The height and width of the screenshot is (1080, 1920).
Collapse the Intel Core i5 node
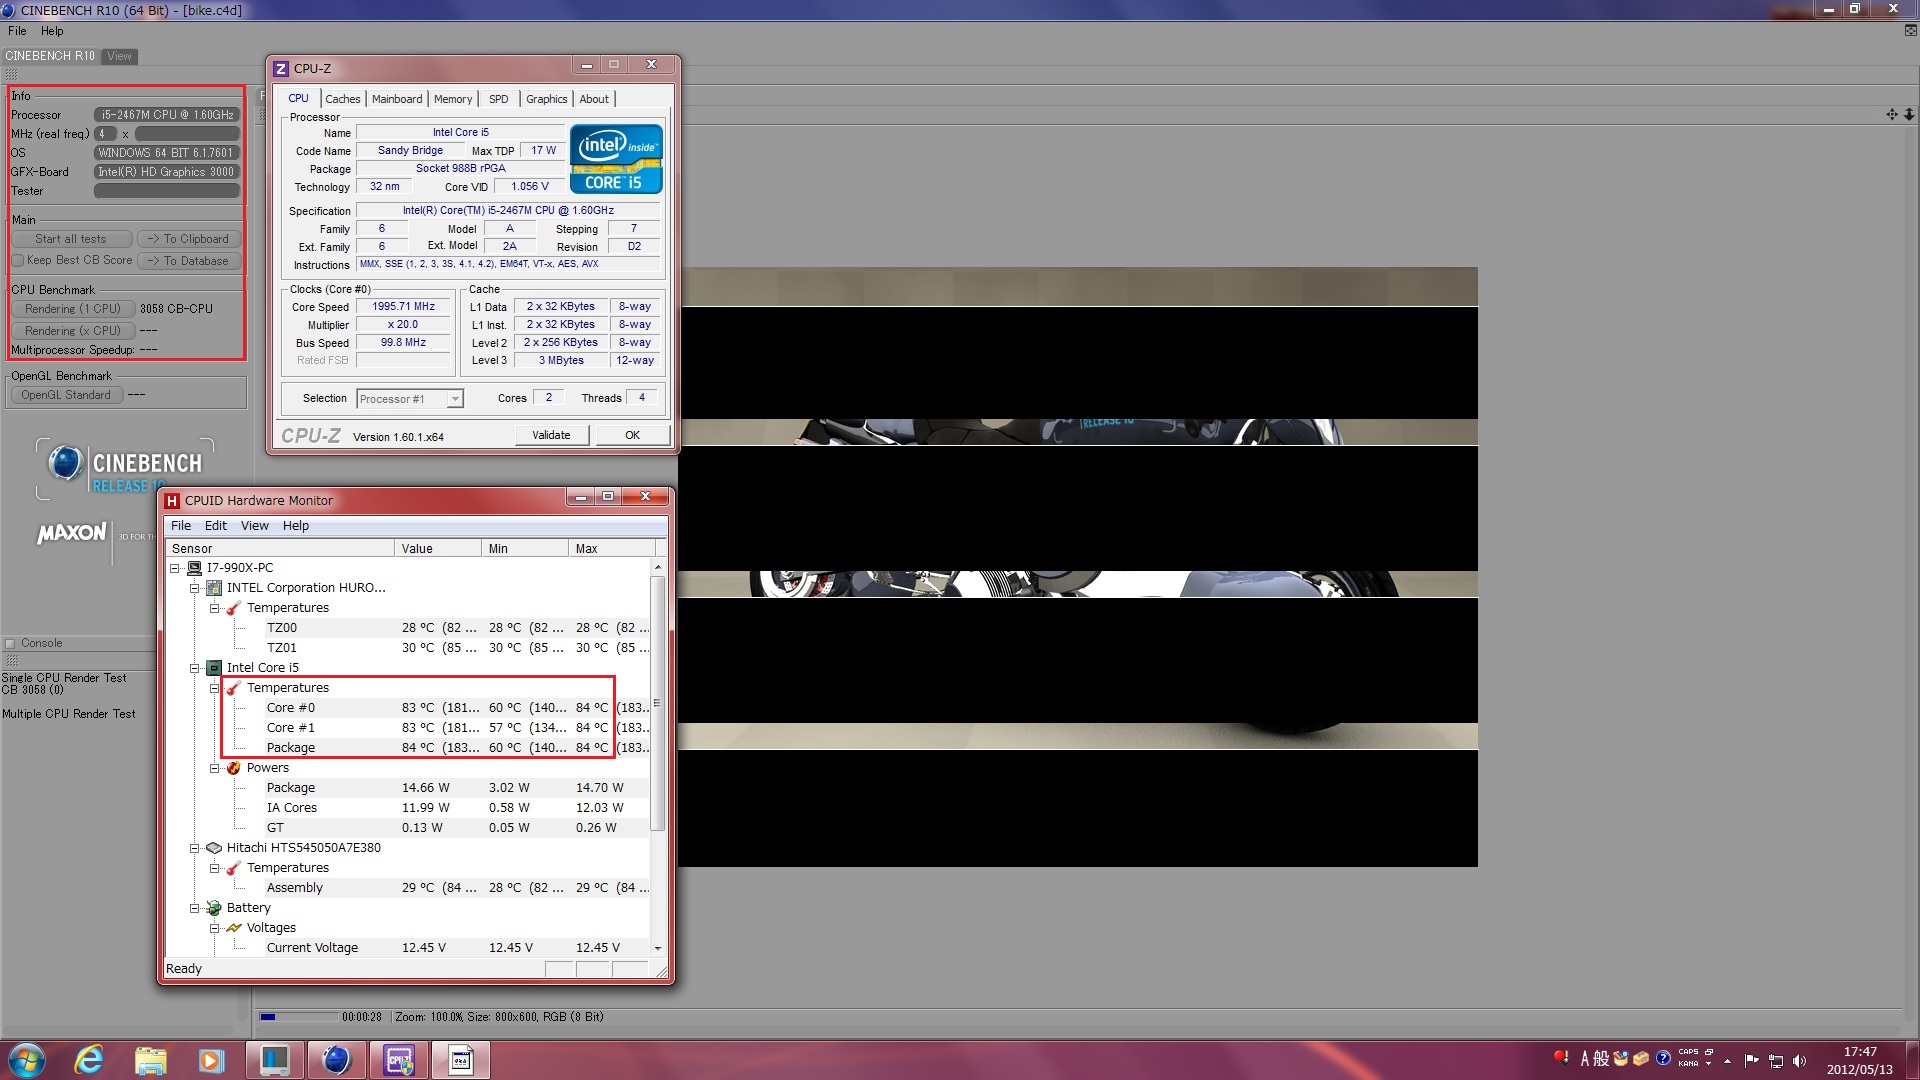click(x=195, y=668)
